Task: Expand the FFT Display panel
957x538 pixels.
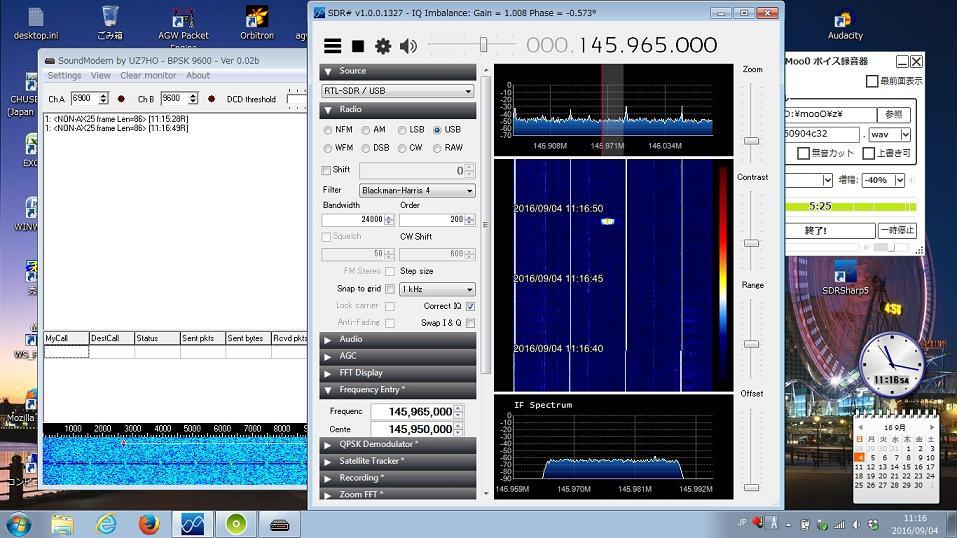Action: pos(397,373)
